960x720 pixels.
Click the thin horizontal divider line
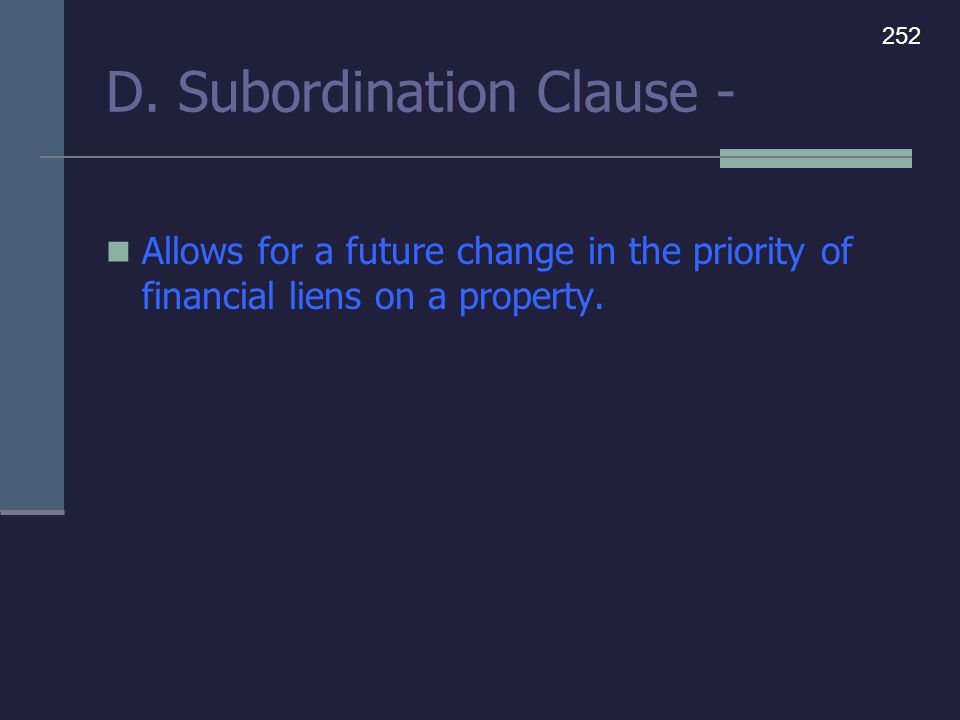(x=380, y=157)
